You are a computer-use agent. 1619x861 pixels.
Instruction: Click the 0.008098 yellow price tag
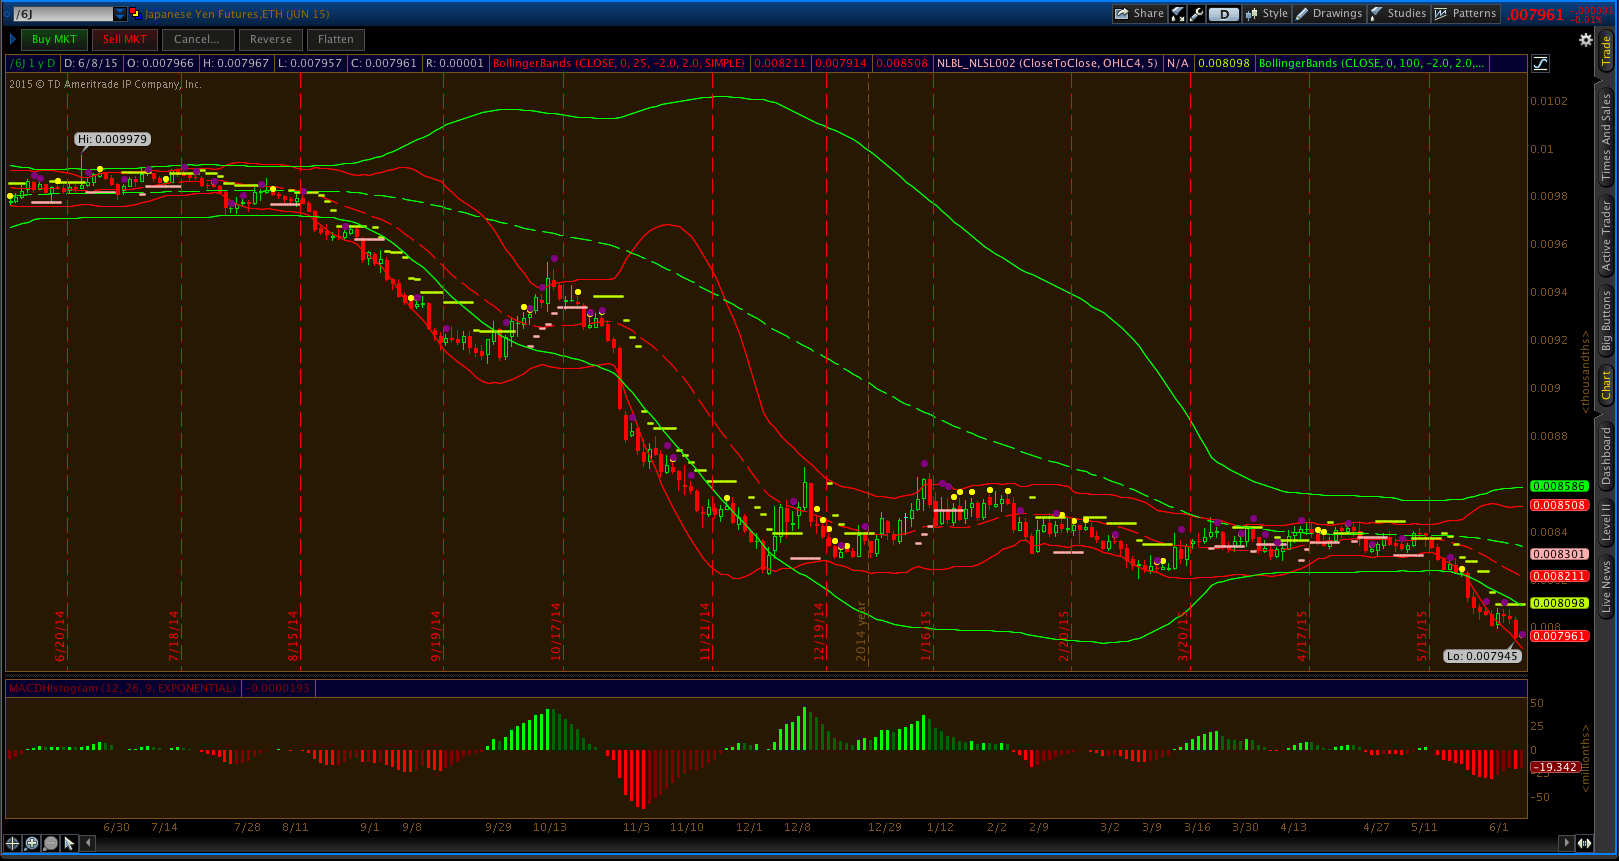1559,603
